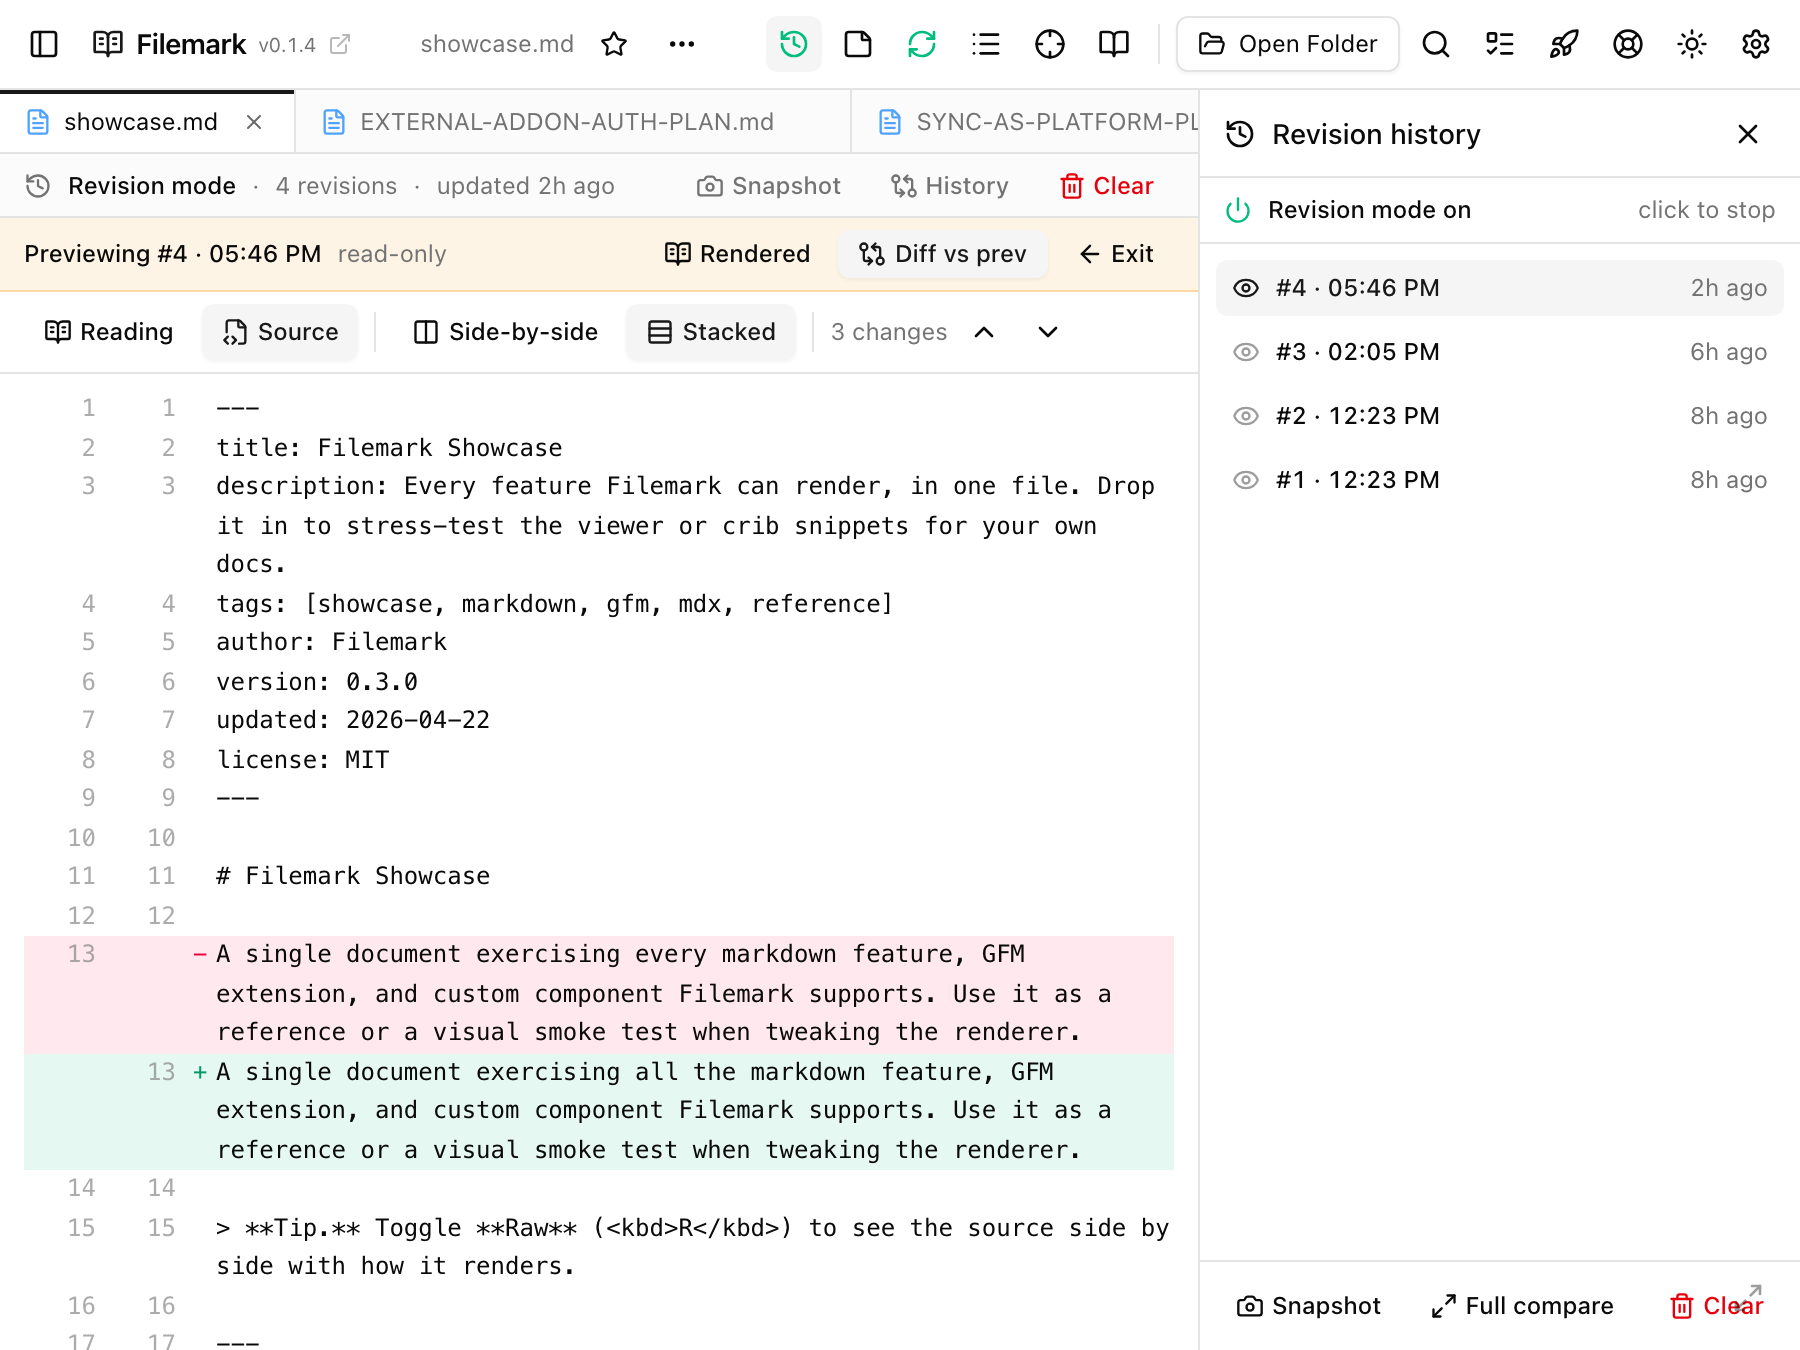The height and width of the screenshot is (1350, 1800).
Task: Click the '3 changes' counter
Action: 889,332
